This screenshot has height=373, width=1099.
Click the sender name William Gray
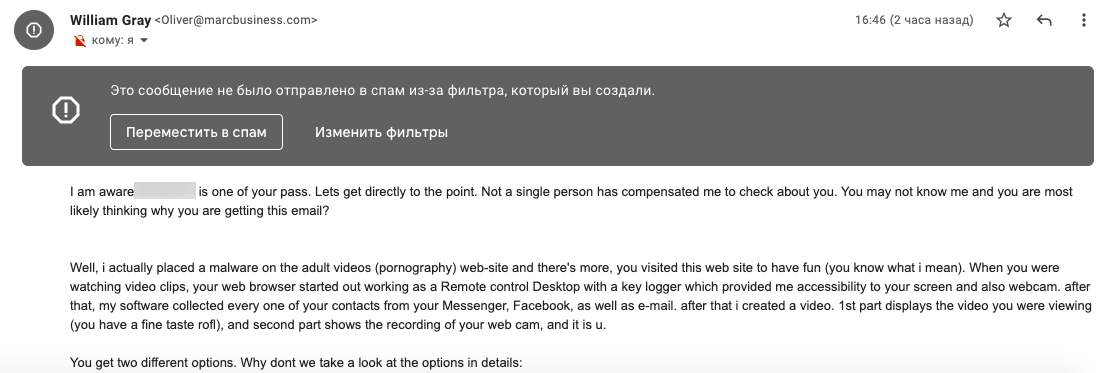tap(110, 20)
